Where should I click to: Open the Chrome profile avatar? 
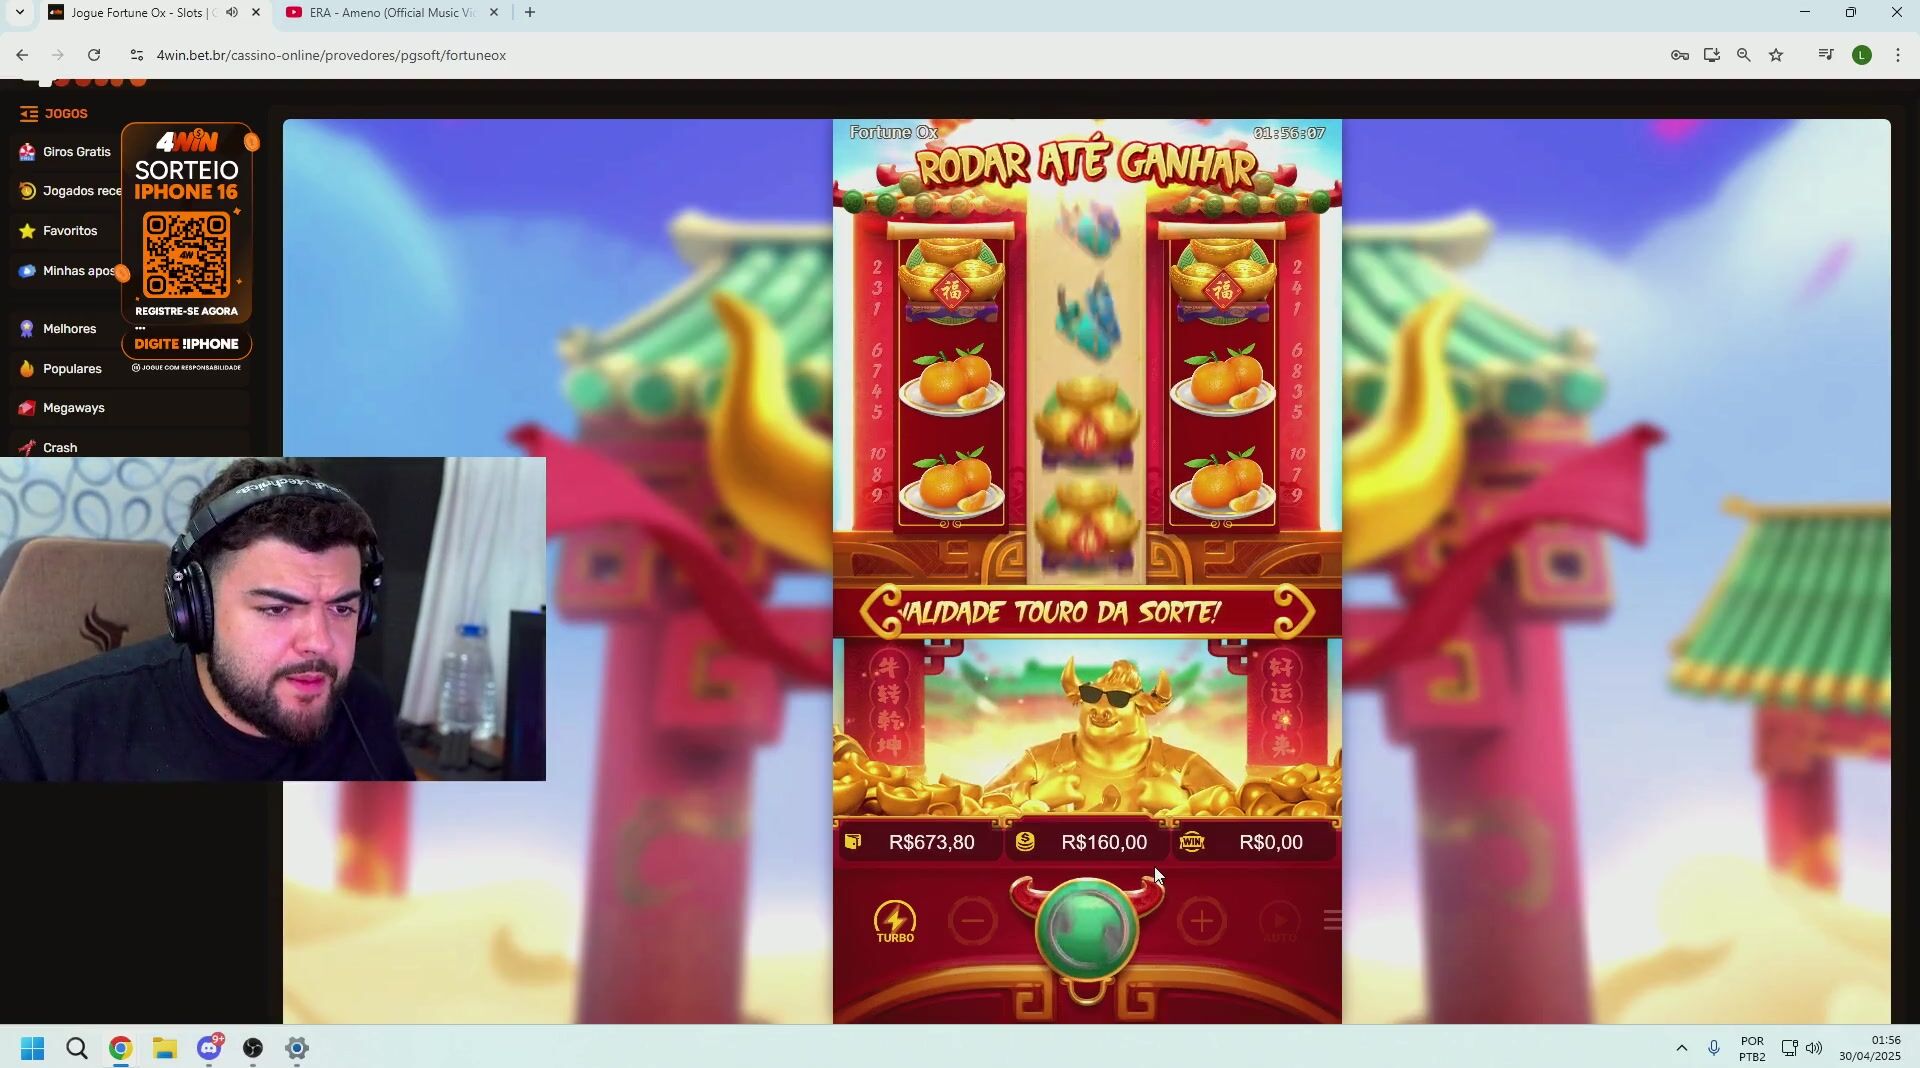[x=1862, y=56]
